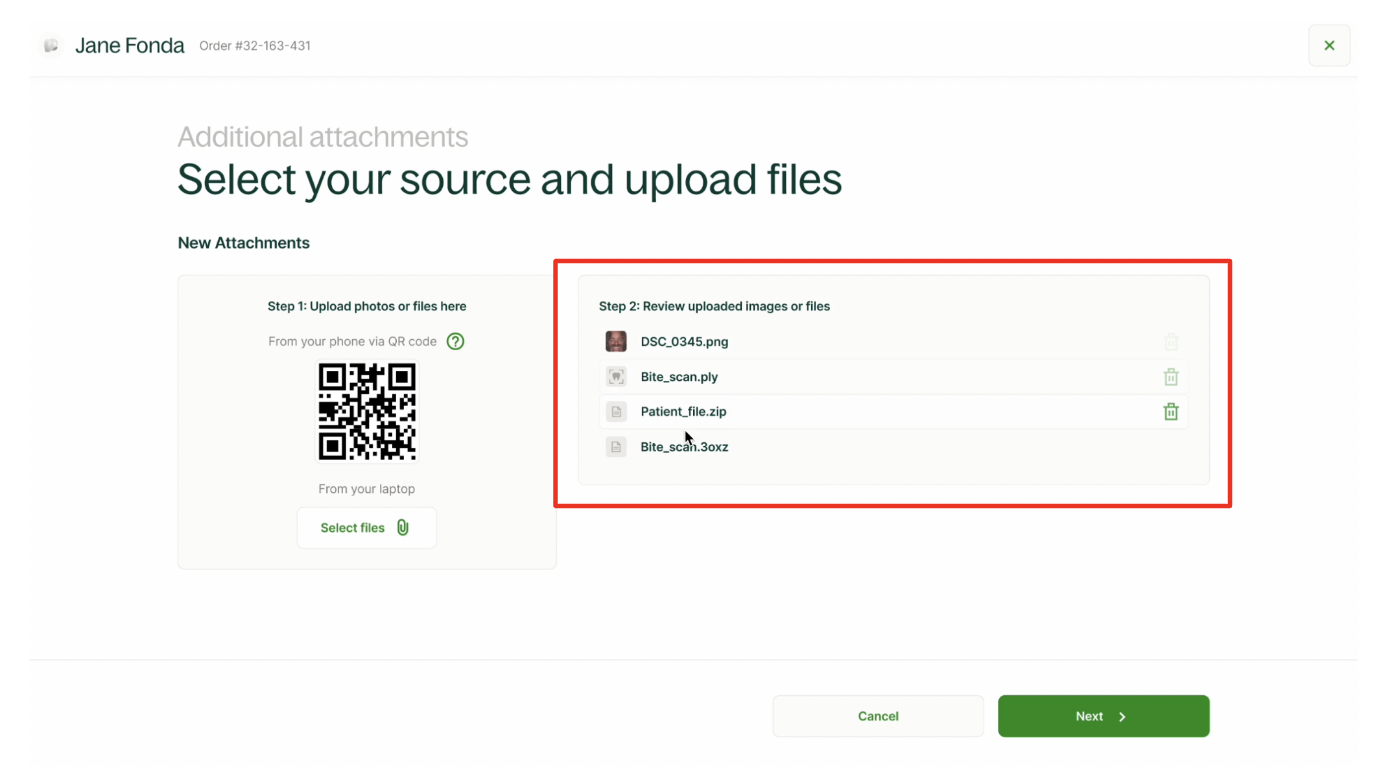Close the attachments dialog with the X
This screenshot has width=1384, height=780.
click(1329, 46)
